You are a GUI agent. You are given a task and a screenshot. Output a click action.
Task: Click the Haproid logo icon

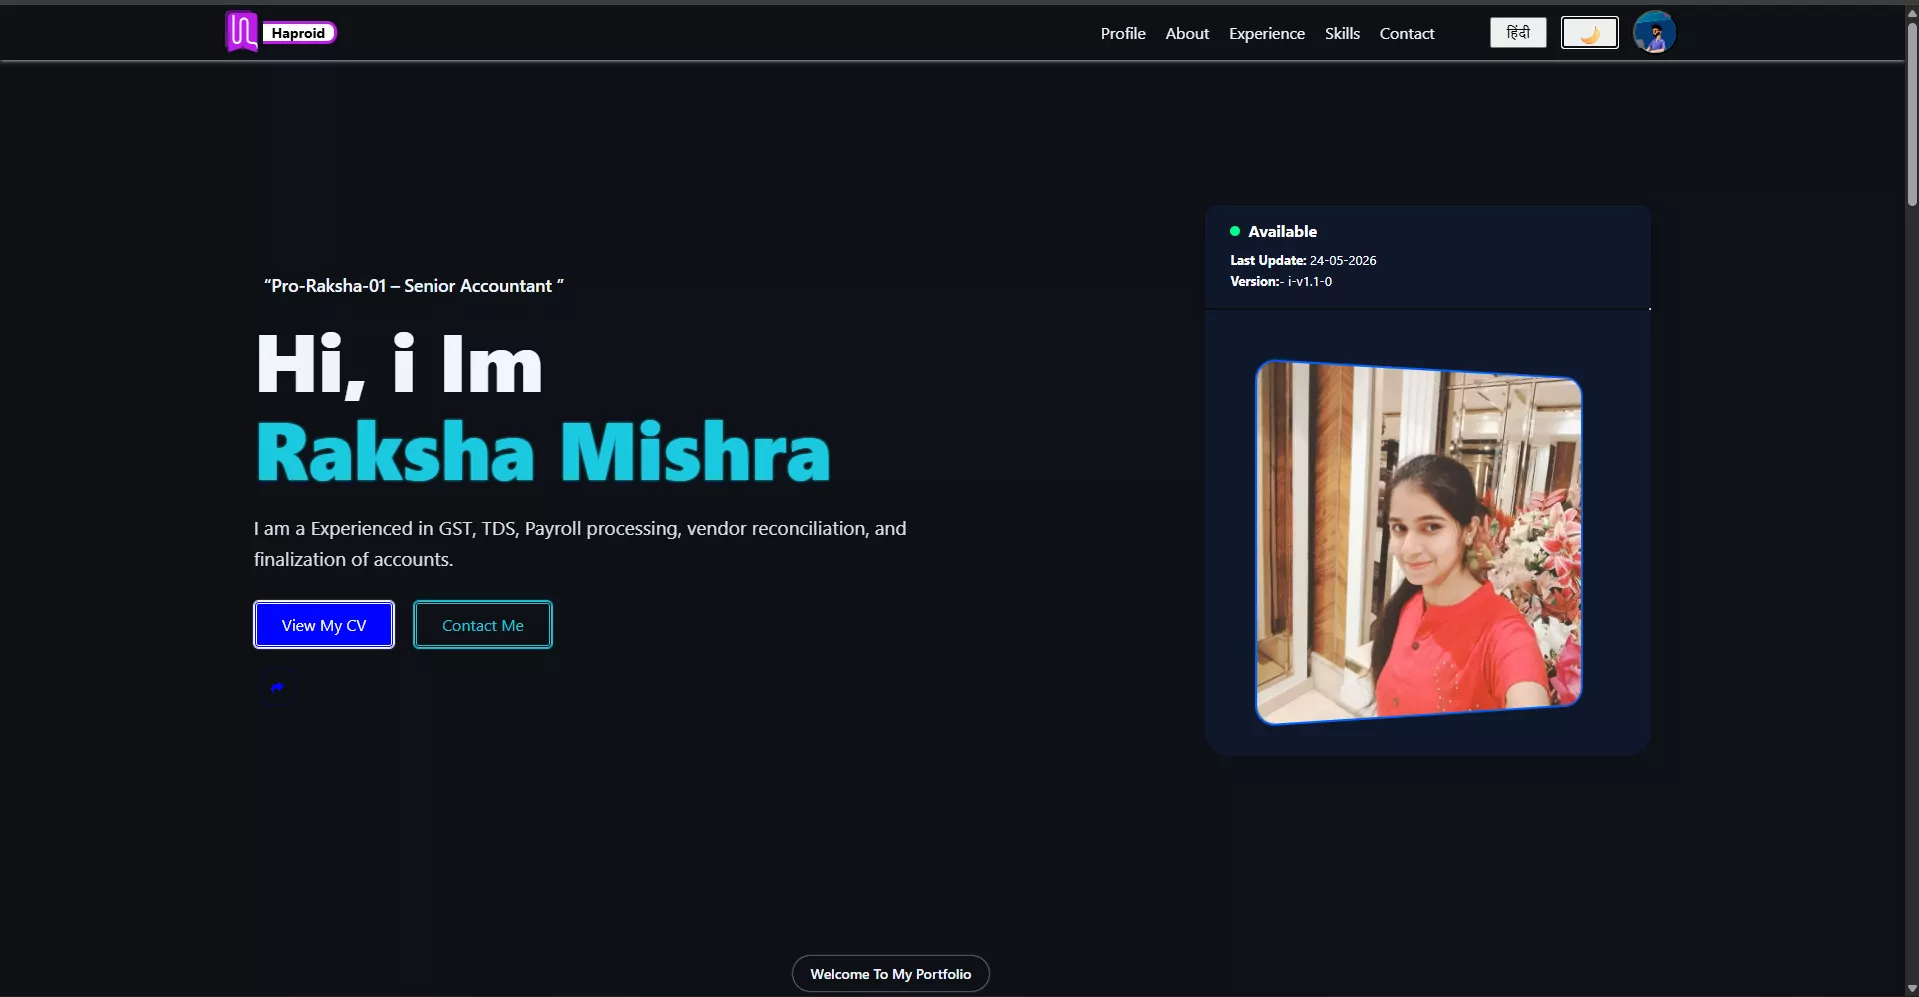241,32
